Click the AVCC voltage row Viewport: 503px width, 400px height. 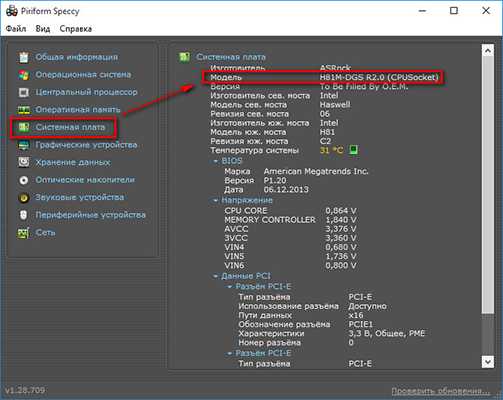tap(290, 229)
